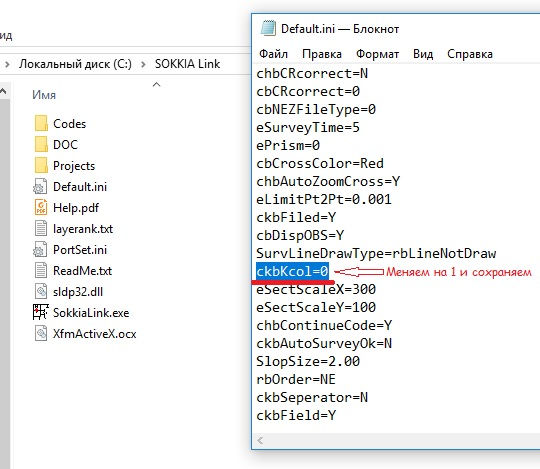This screenshot has width=540, height=469.
Task: Expand the chevron before Локальный диск (C:)
Action: (7, 64)
